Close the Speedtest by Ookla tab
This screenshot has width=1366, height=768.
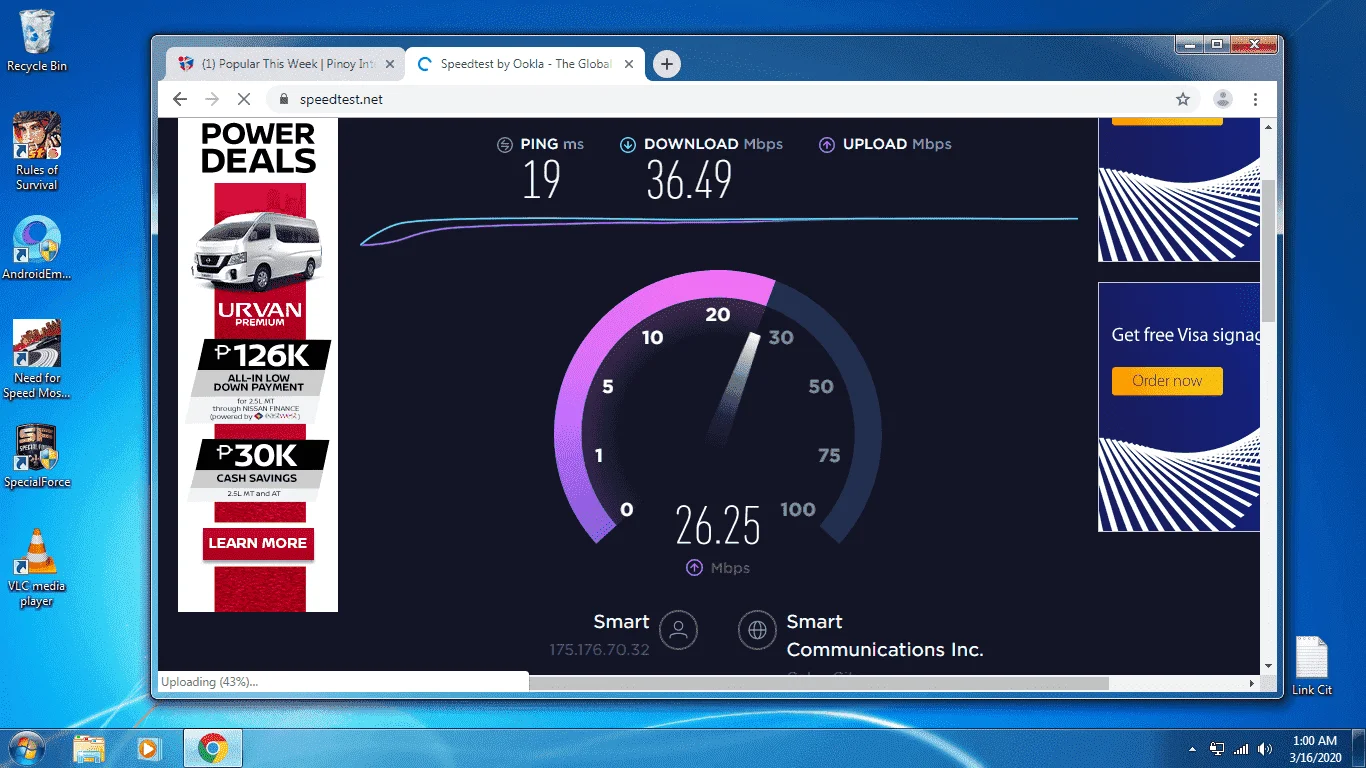click(x=629, y=64)
